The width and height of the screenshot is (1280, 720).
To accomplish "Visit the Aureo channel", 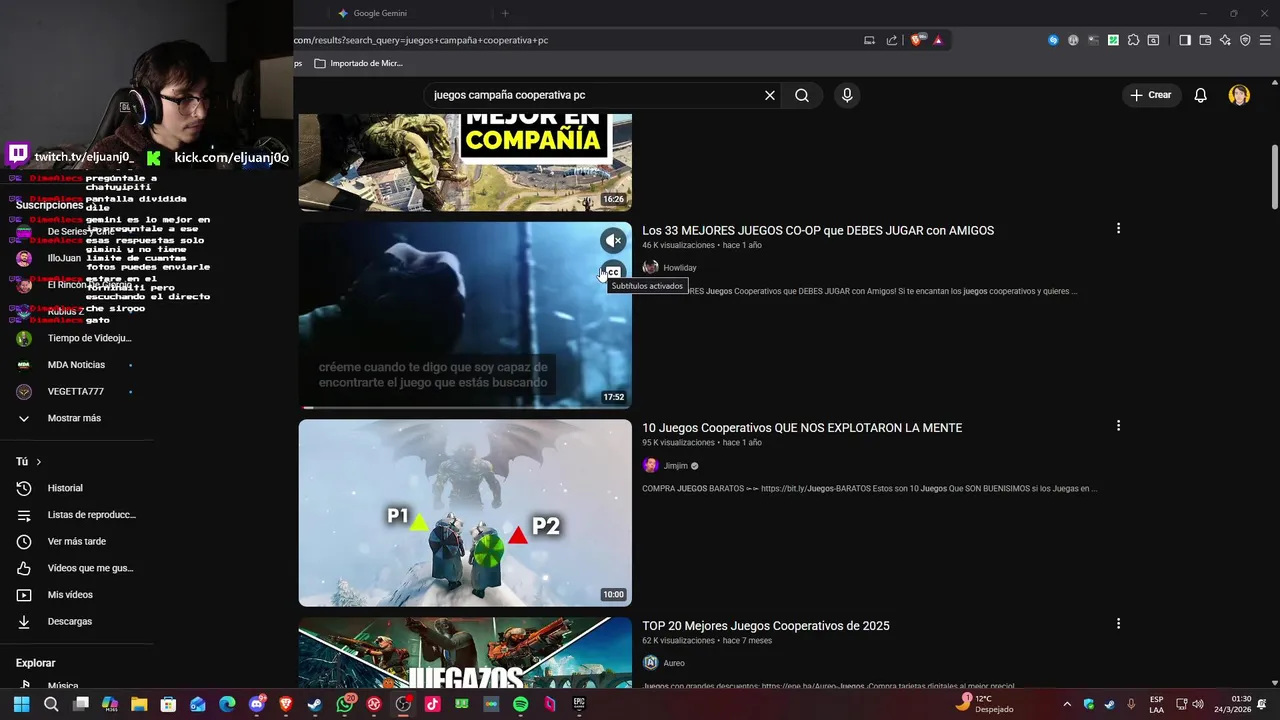I will tap(674, 663).
